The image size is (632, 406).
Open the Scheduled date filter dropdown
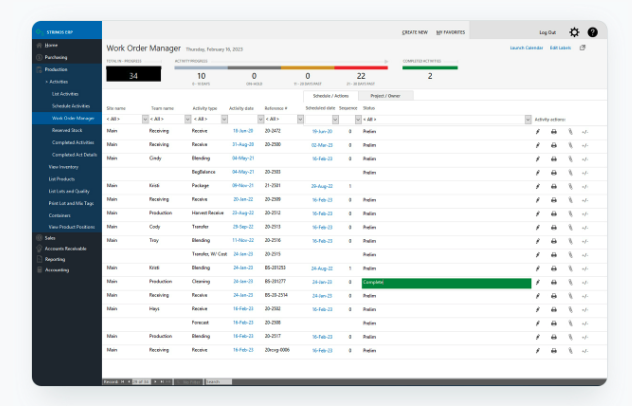(x=335, y=119)
